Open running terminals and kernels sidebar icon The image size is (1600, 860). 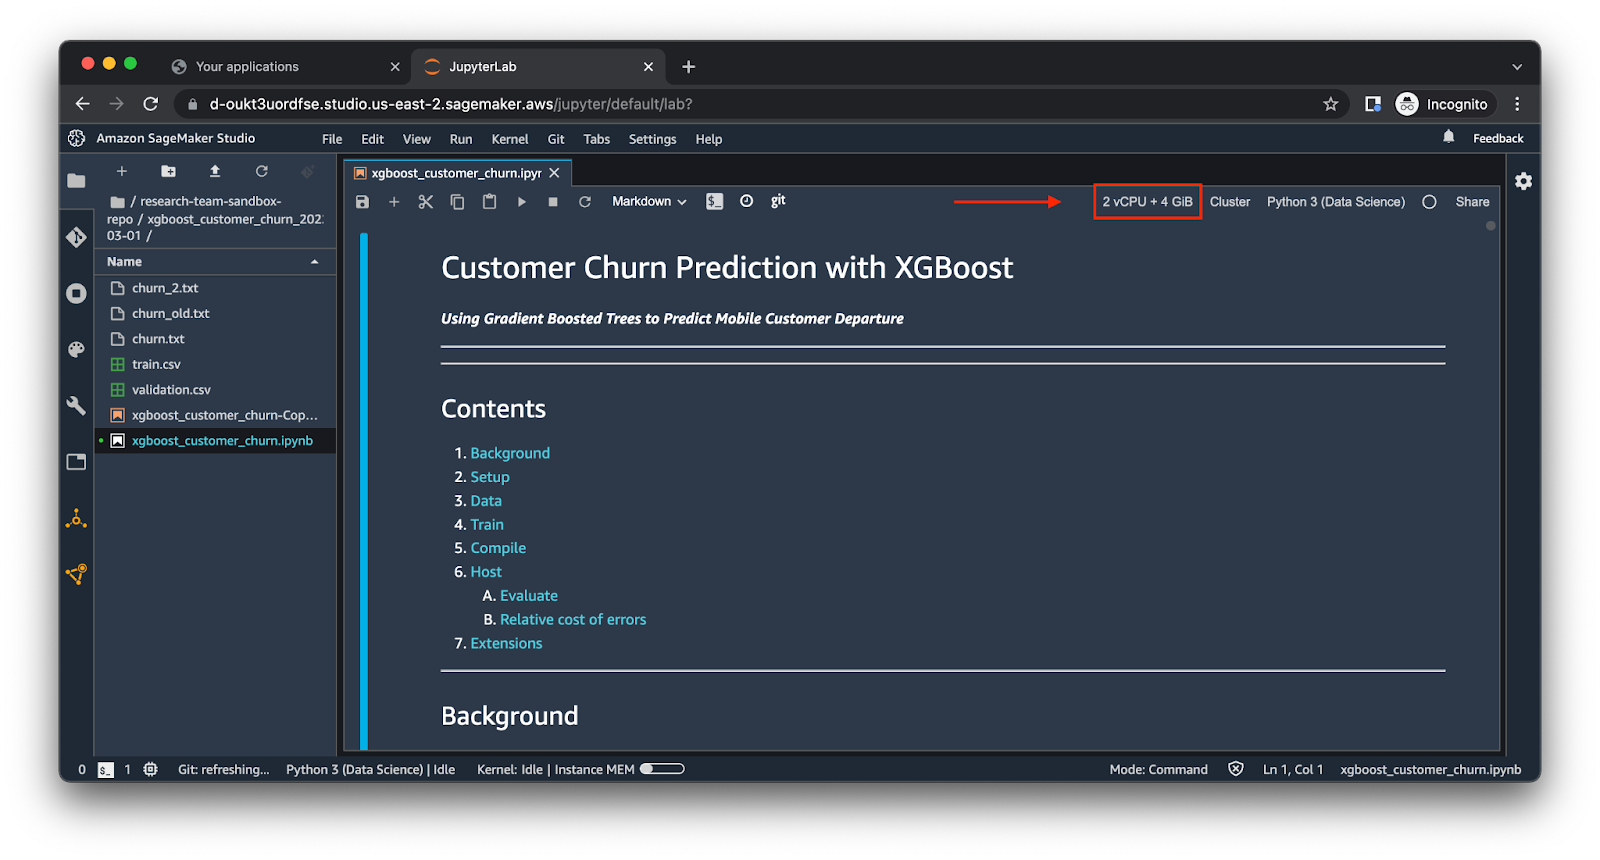pos(76,293)
